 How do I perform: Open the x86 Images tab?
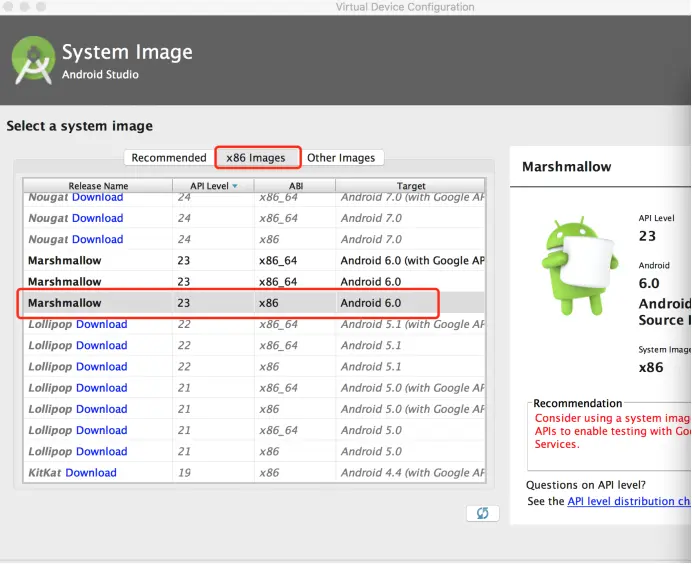256,158
